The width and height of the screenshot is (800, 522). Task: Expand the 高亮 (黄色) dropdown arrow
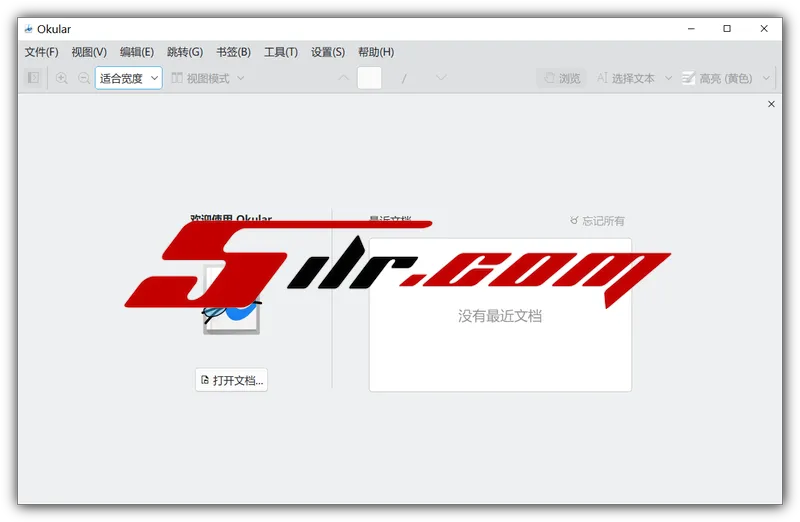point(766,78)
